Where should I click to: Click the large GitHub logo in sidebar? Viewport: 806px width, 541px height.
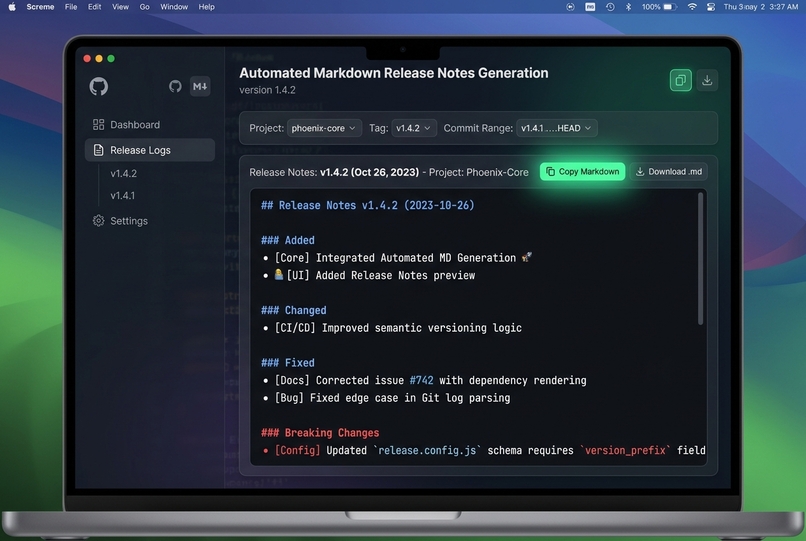coord(99,86)
